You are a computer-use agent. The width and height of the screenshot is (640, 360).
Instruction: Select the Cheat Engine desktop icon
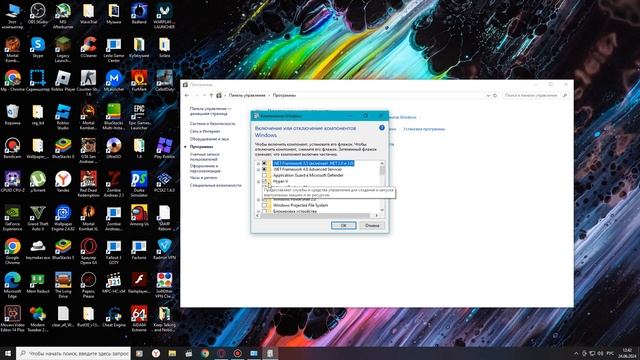coord(113,317)
